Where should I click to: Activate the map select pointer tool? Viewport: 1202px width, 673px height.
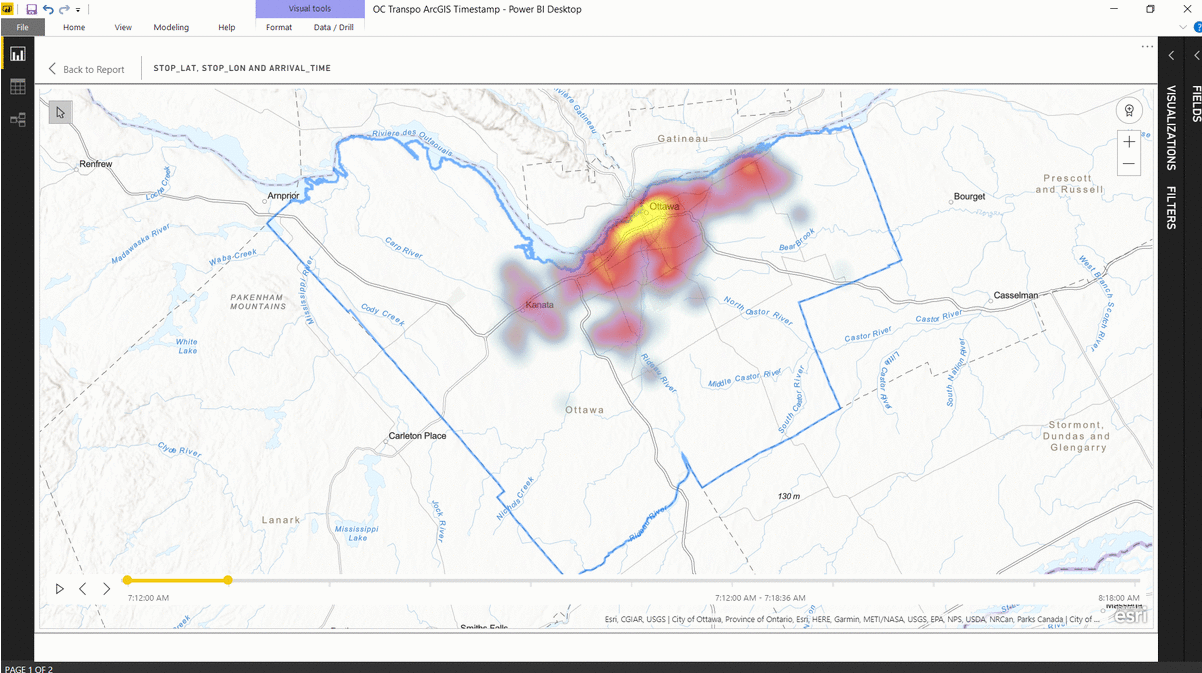pyautogui.click(x=60, y=112)
